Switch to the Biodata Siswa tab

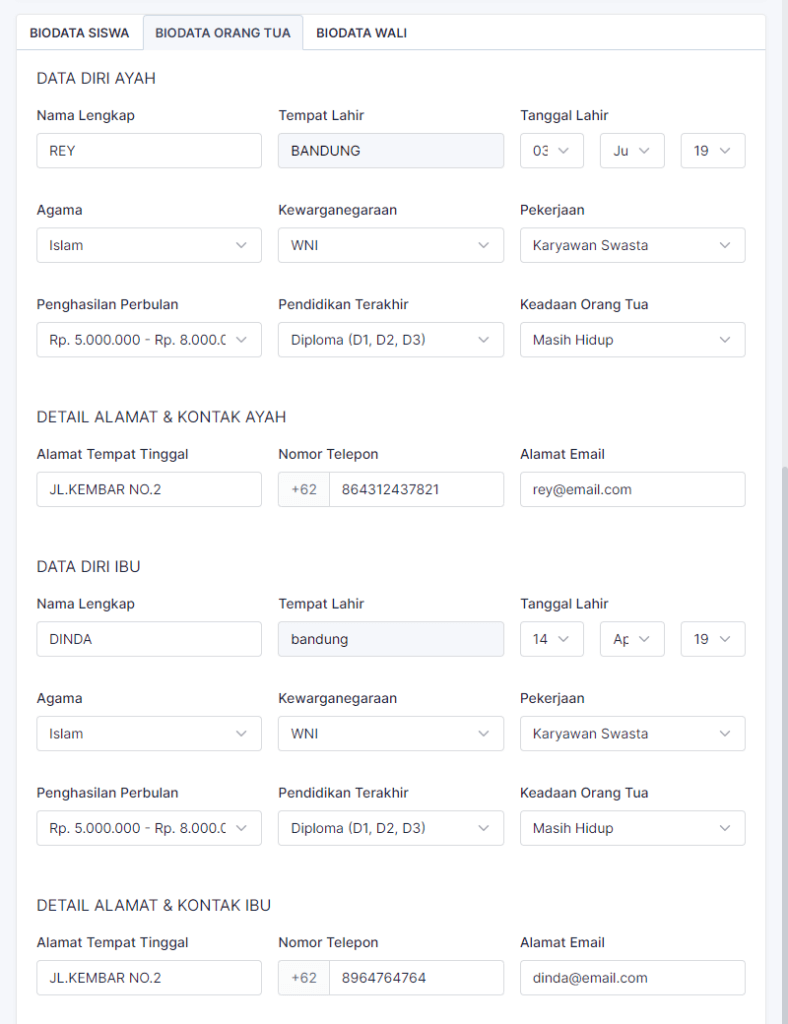(79, 33)
